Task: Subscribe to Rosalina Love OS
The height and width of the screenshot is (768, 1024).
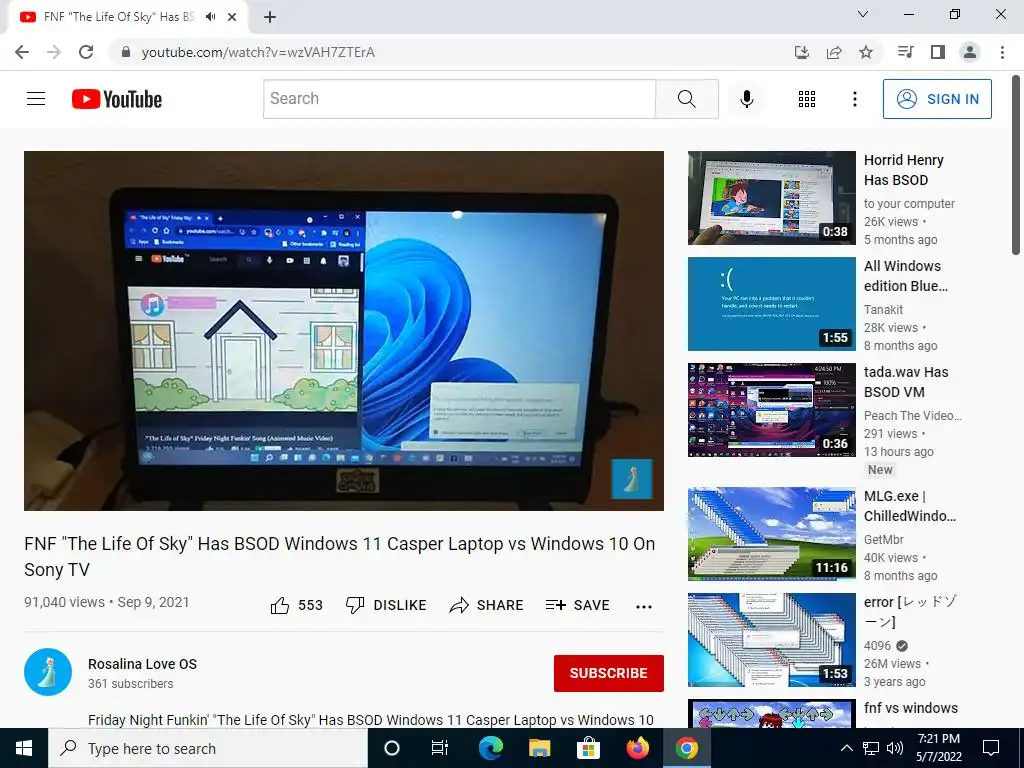Action: (x=608, y=673)
